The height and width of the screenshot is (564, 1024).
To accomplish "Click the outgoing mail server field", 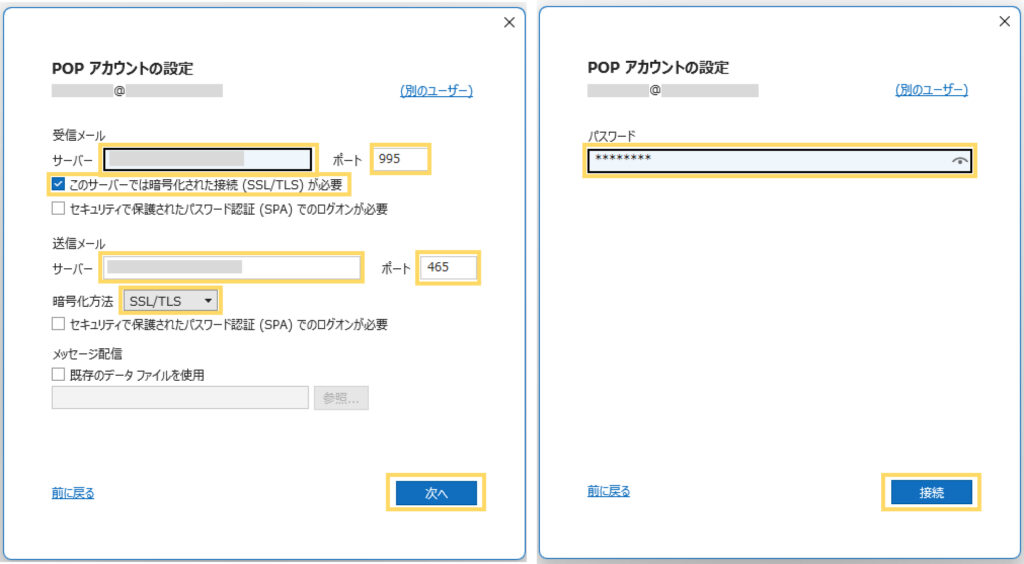I will click(231, 268).
